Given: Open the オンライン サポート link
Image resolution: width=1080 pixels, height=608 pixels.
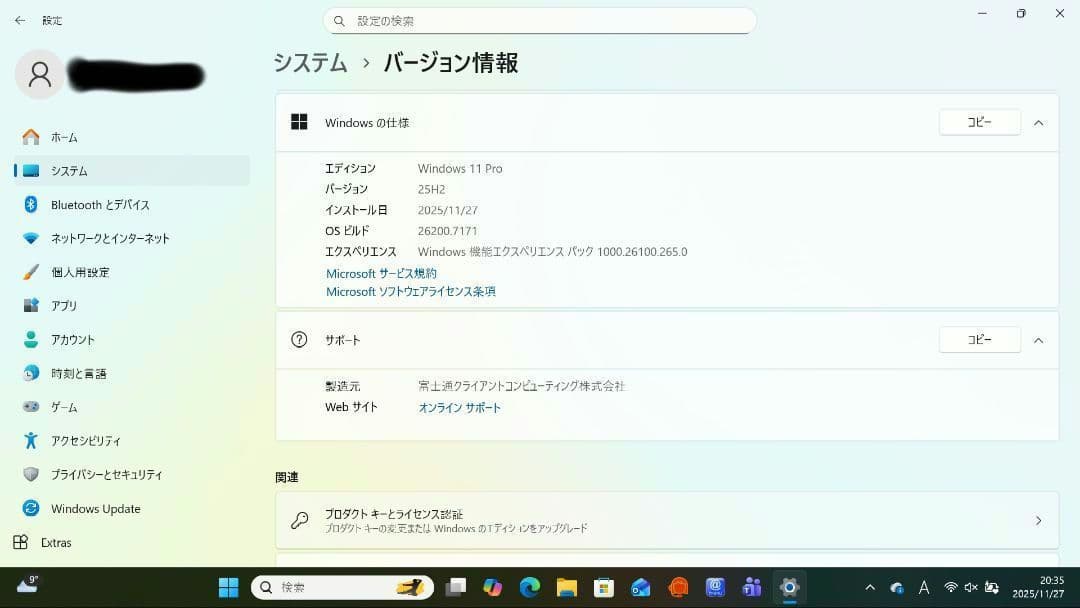Looking at the screenshot, I should tap(459, 407).
